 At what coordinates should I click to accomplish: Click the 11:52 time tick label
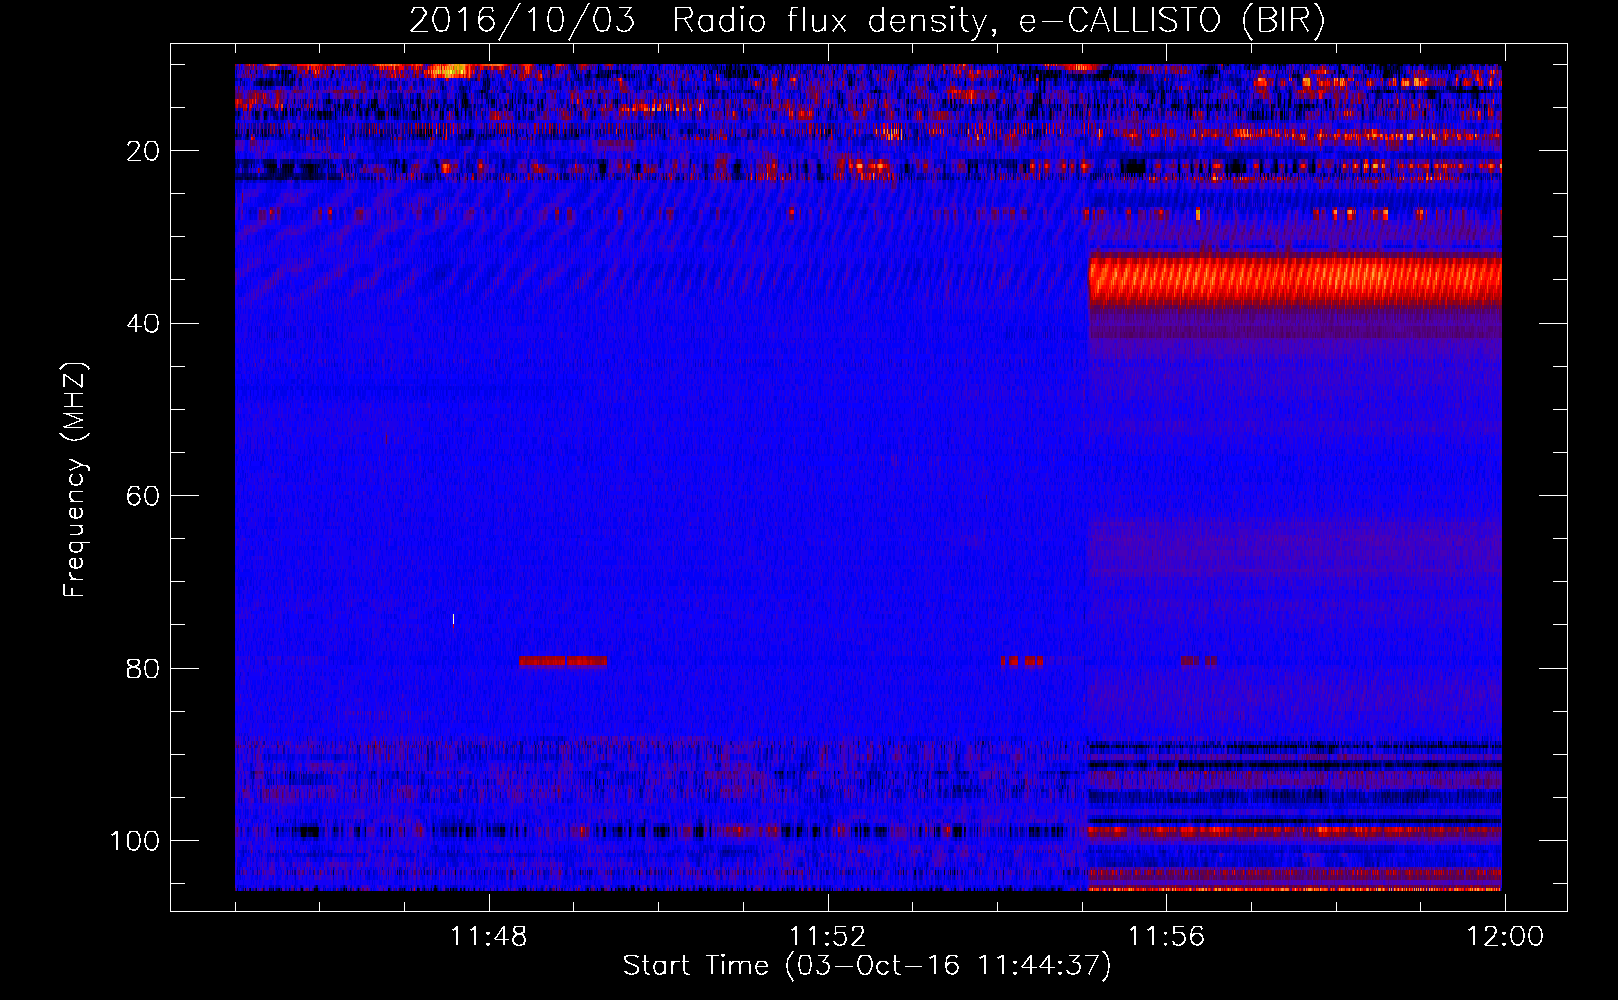(x=827, y=937)
